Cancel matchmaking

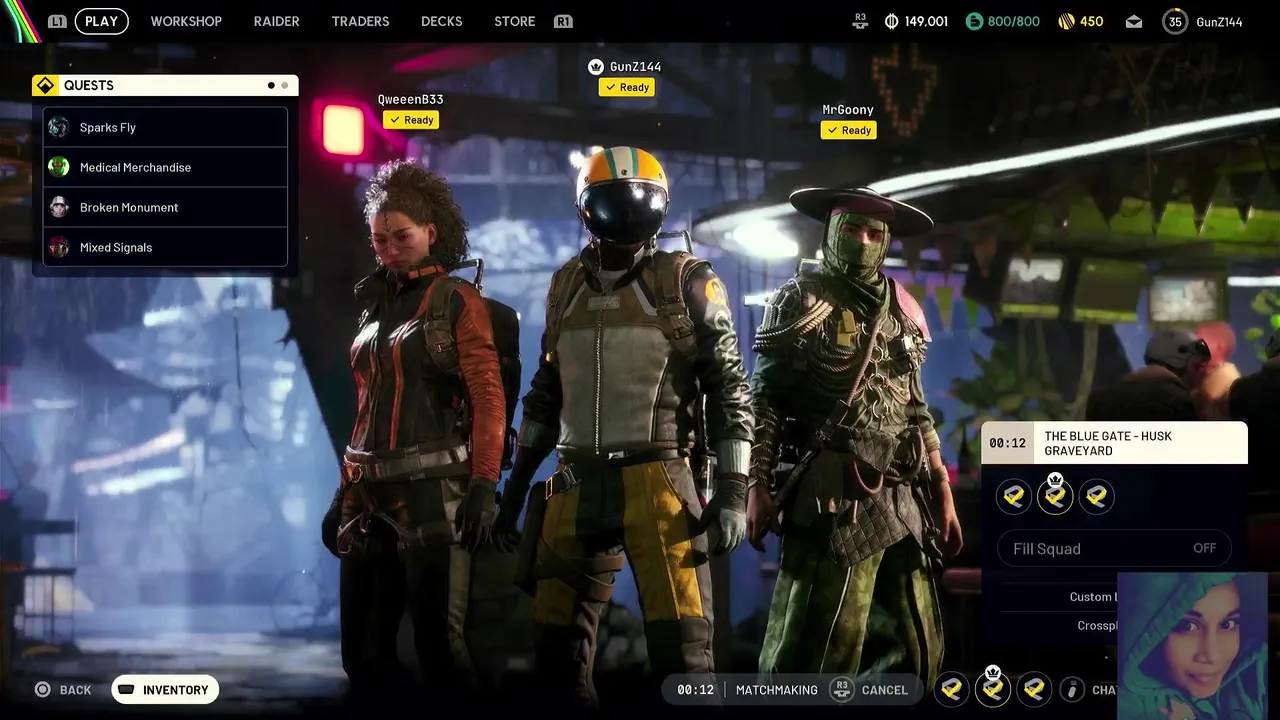(x=885, y=690)
